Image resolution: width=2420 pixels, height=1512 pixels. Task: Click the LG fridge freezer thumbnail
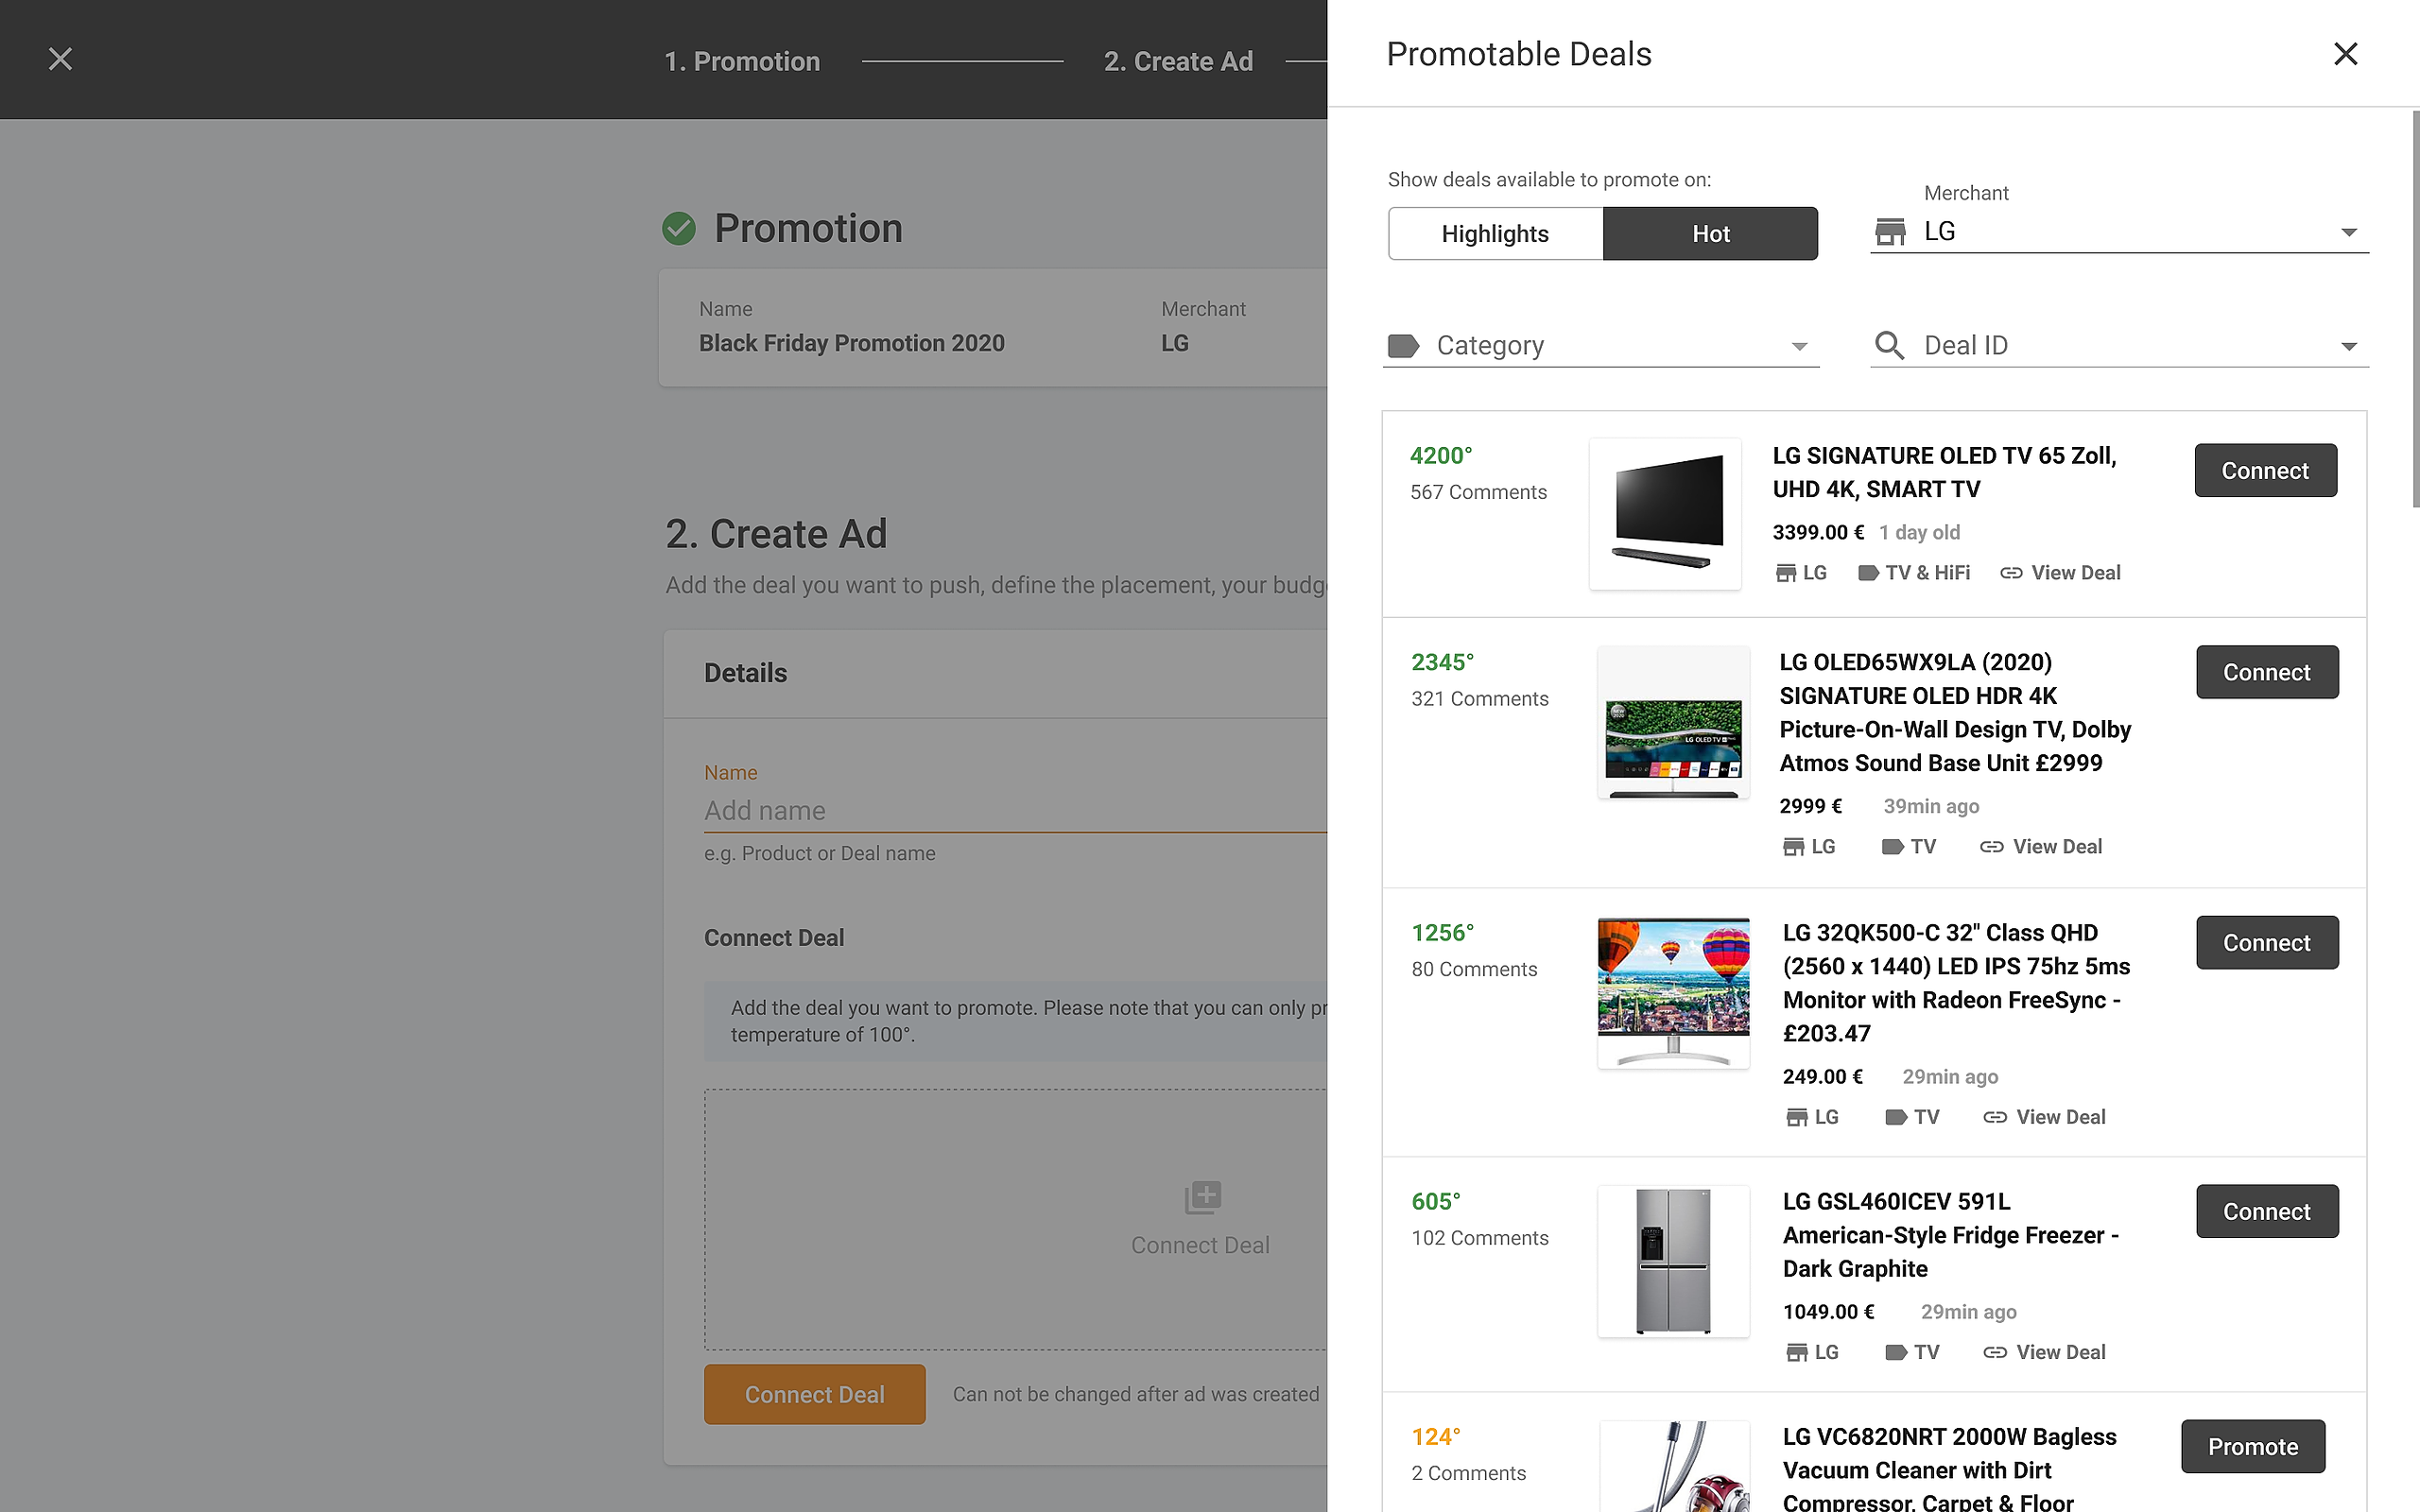pos(1673,1260)
